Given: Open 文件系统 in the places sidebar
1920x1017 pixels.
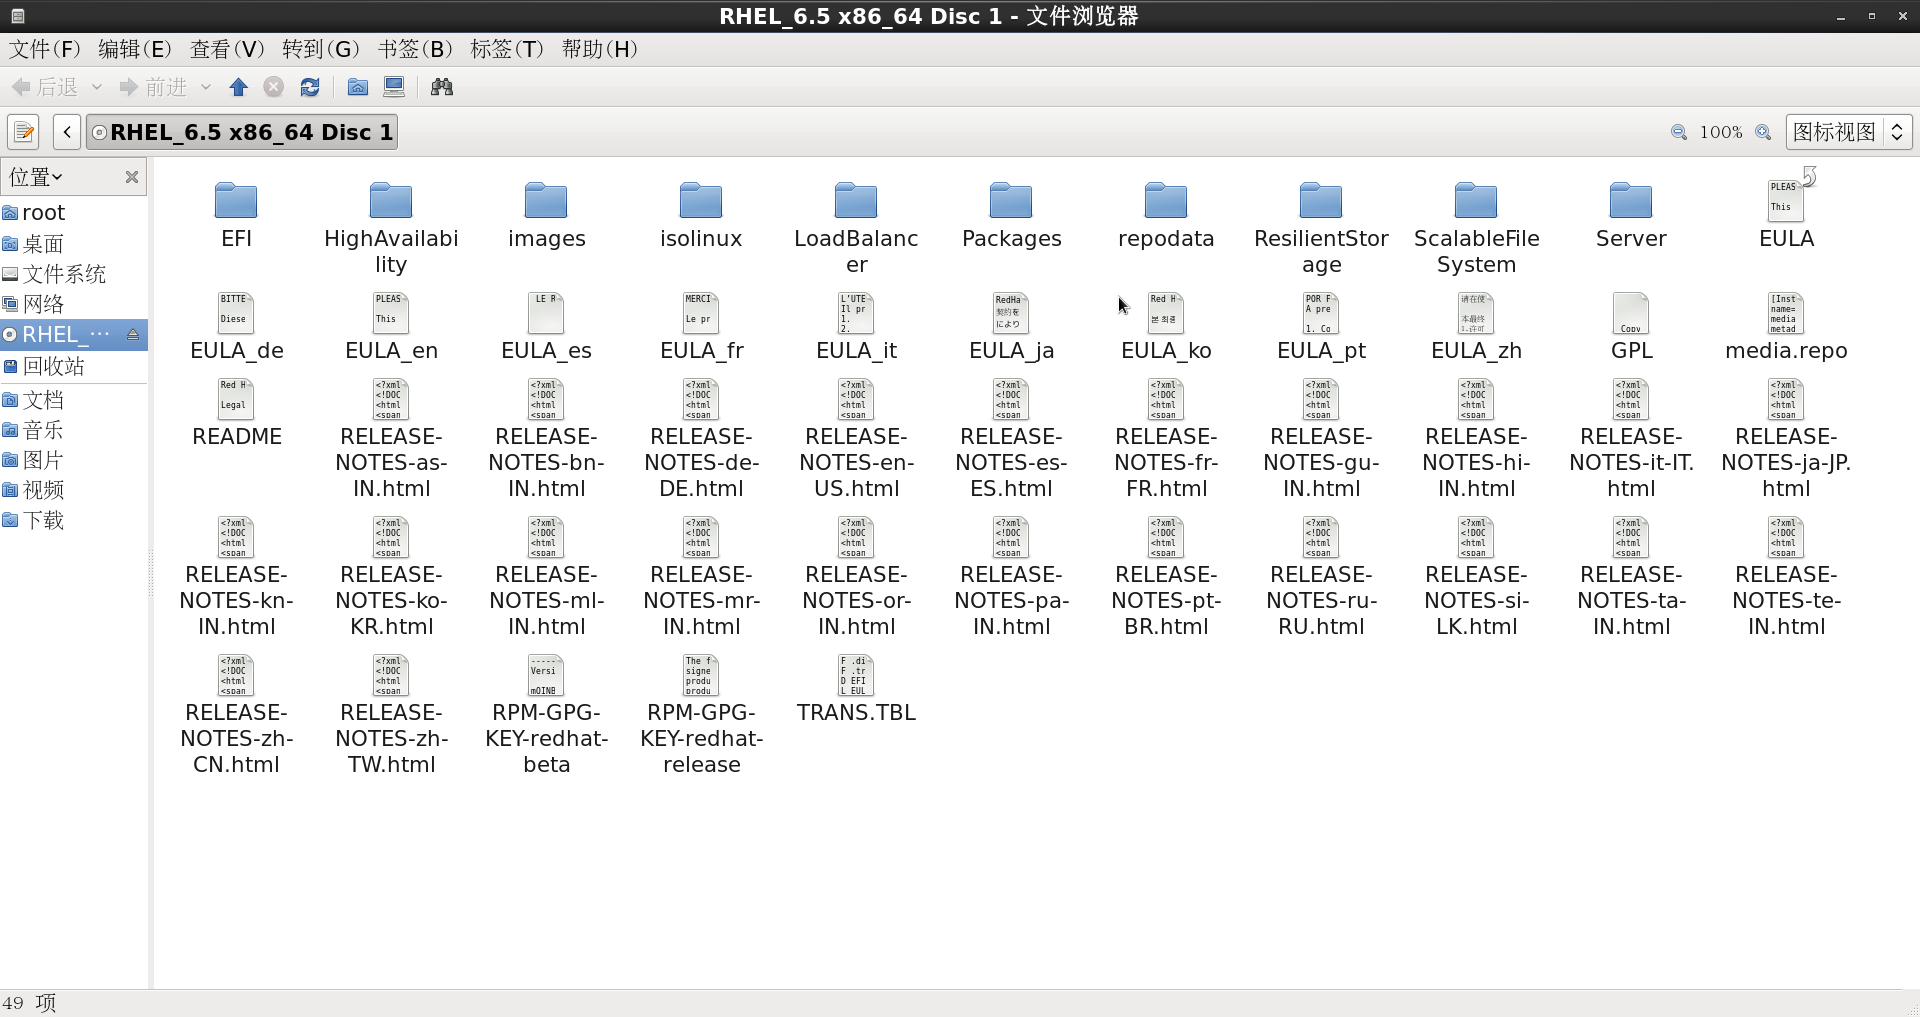Looking at the screenshot, I should pos(74,274).
